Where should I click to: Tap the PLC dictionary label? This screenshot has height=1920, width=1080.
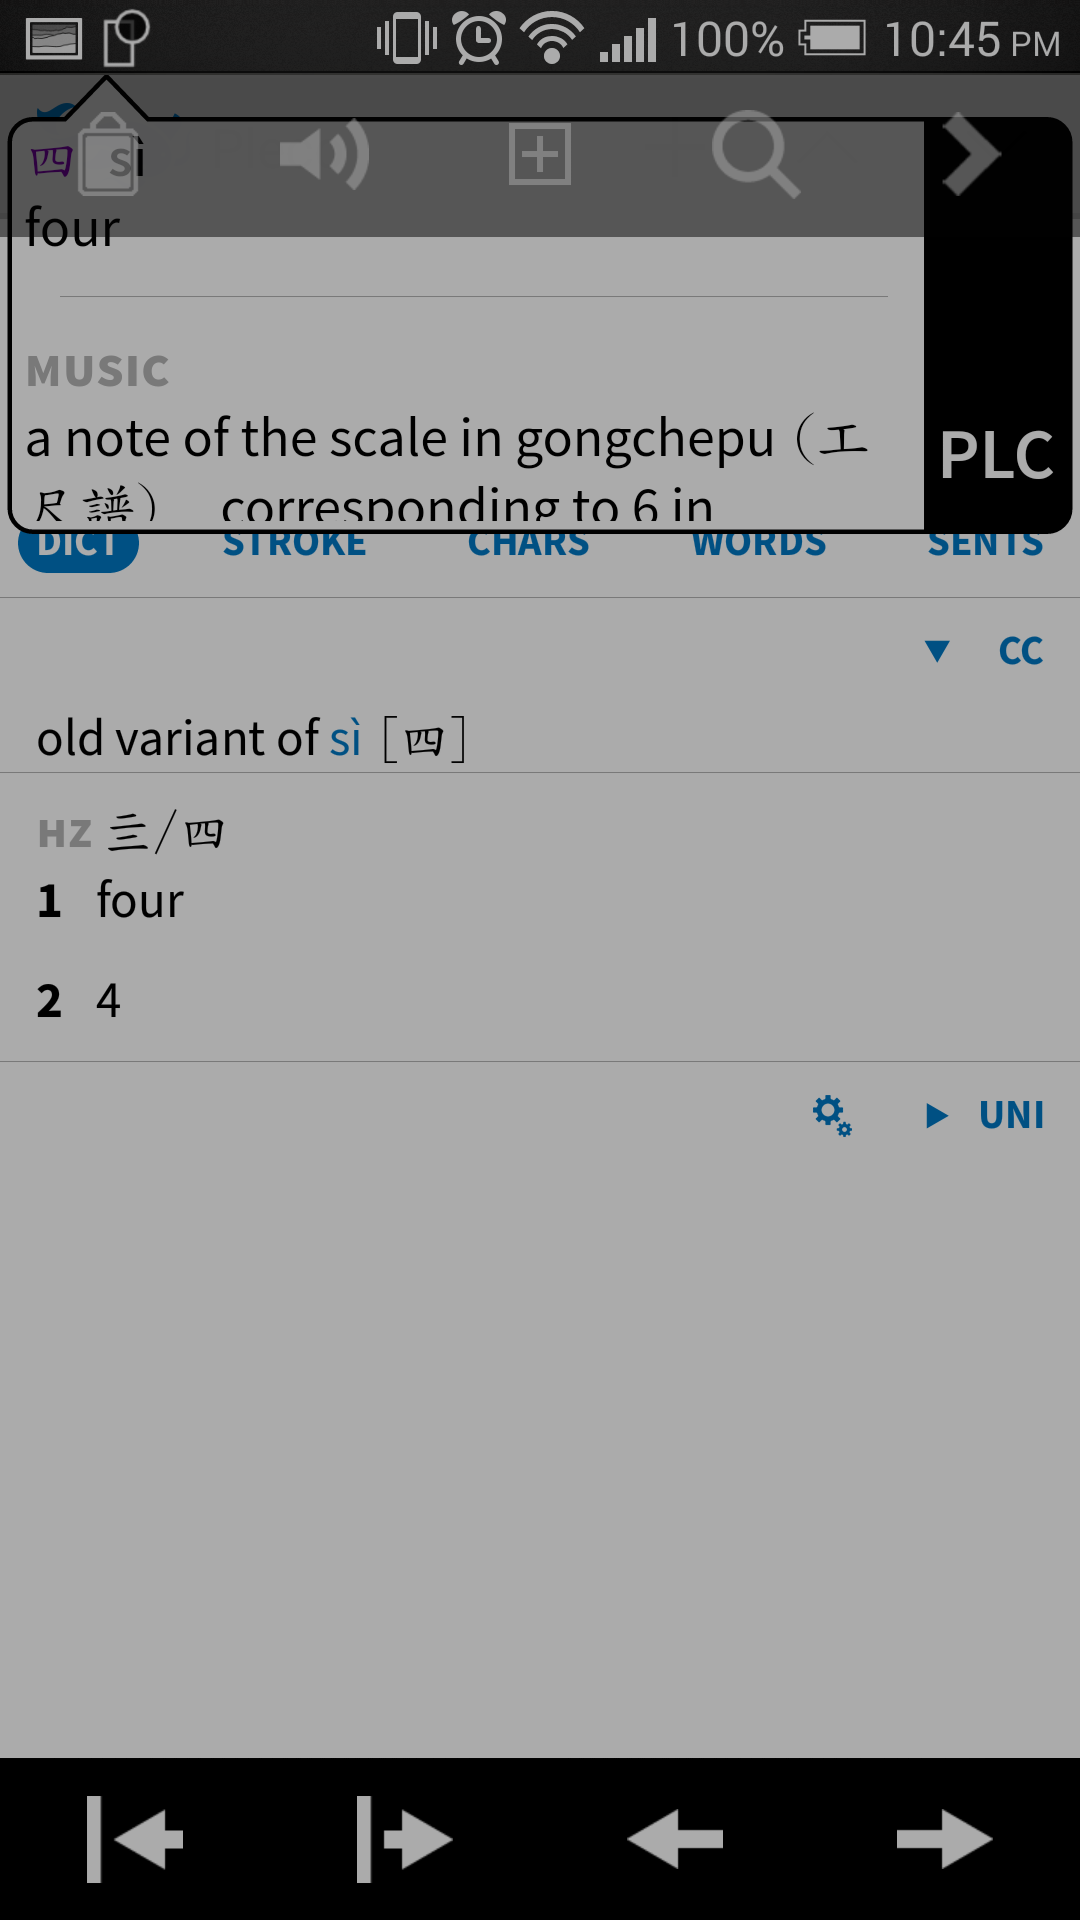click(x=997, y=456)
